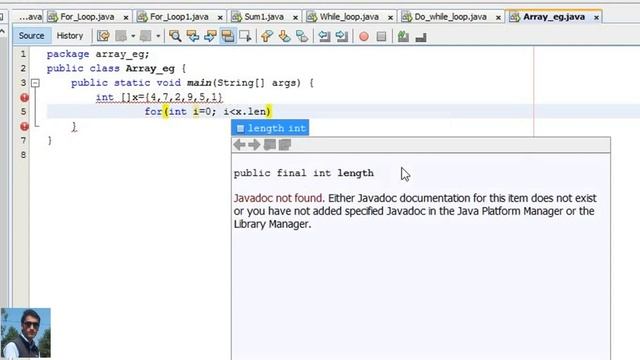Switch to History view
The height and width of the screenshot is (360, 640).
[70, 36]
